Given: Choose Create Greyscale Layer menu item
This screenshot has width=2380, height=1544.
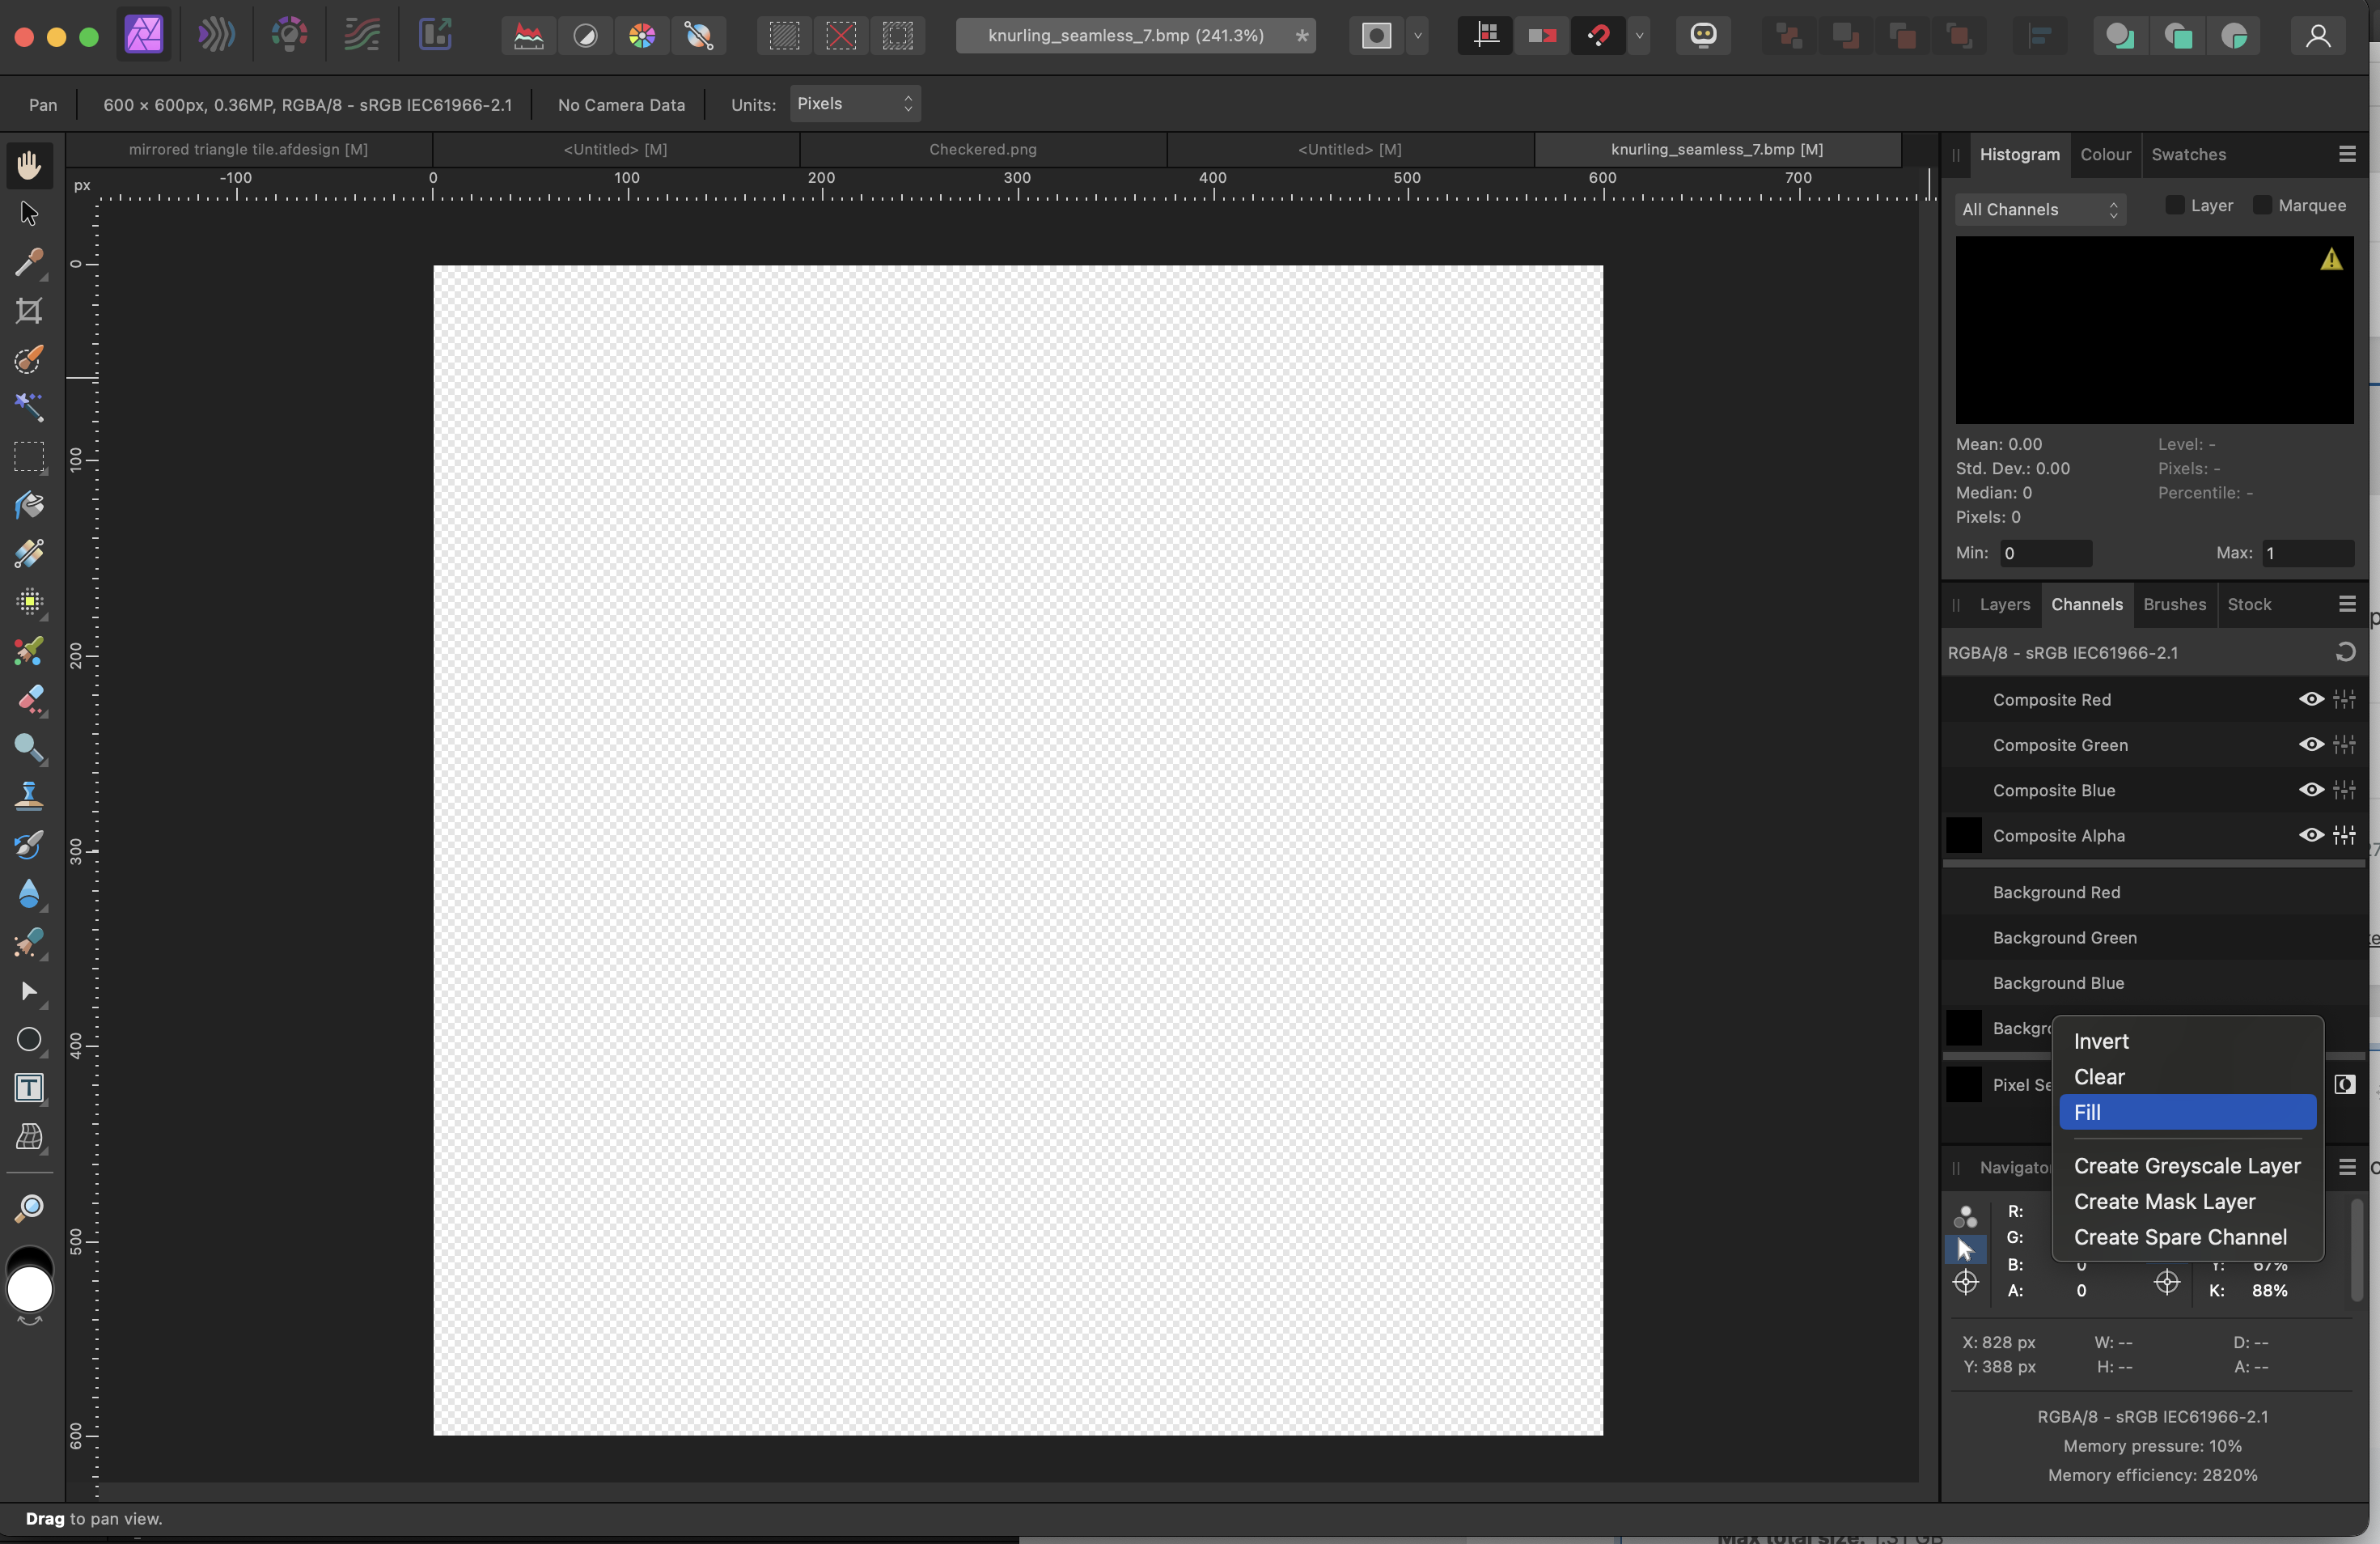Looking at the screenshot, I should (2187, 1166).
